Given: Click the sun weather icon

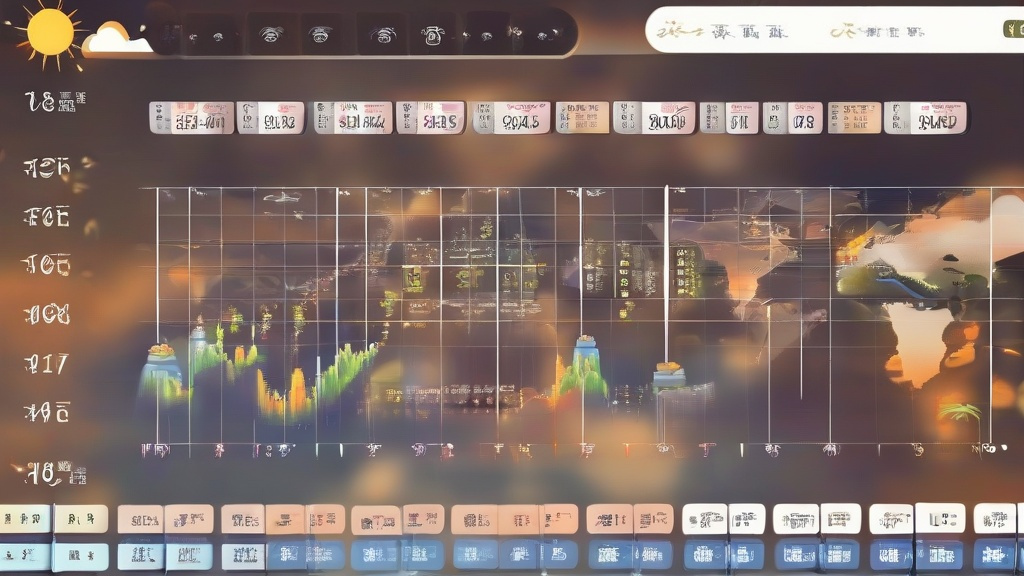Looking at the screenshot, I should coord(50,31).
